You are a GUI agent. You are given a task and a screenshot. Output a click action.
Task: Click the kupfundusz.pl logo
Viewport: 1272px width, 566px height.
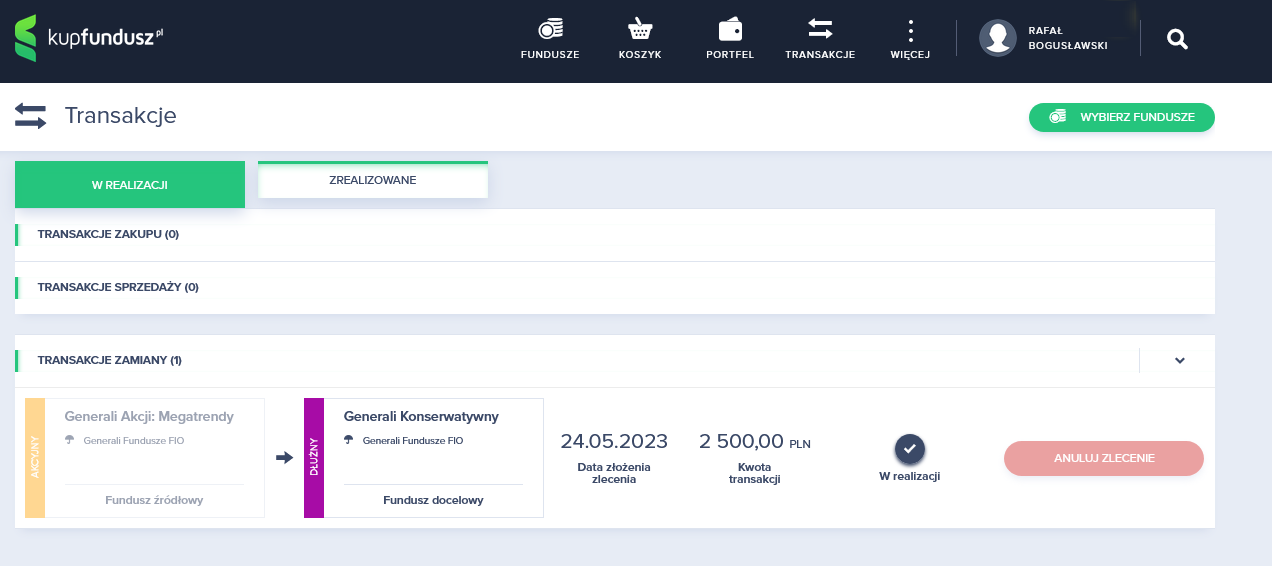tap(89, 39)
